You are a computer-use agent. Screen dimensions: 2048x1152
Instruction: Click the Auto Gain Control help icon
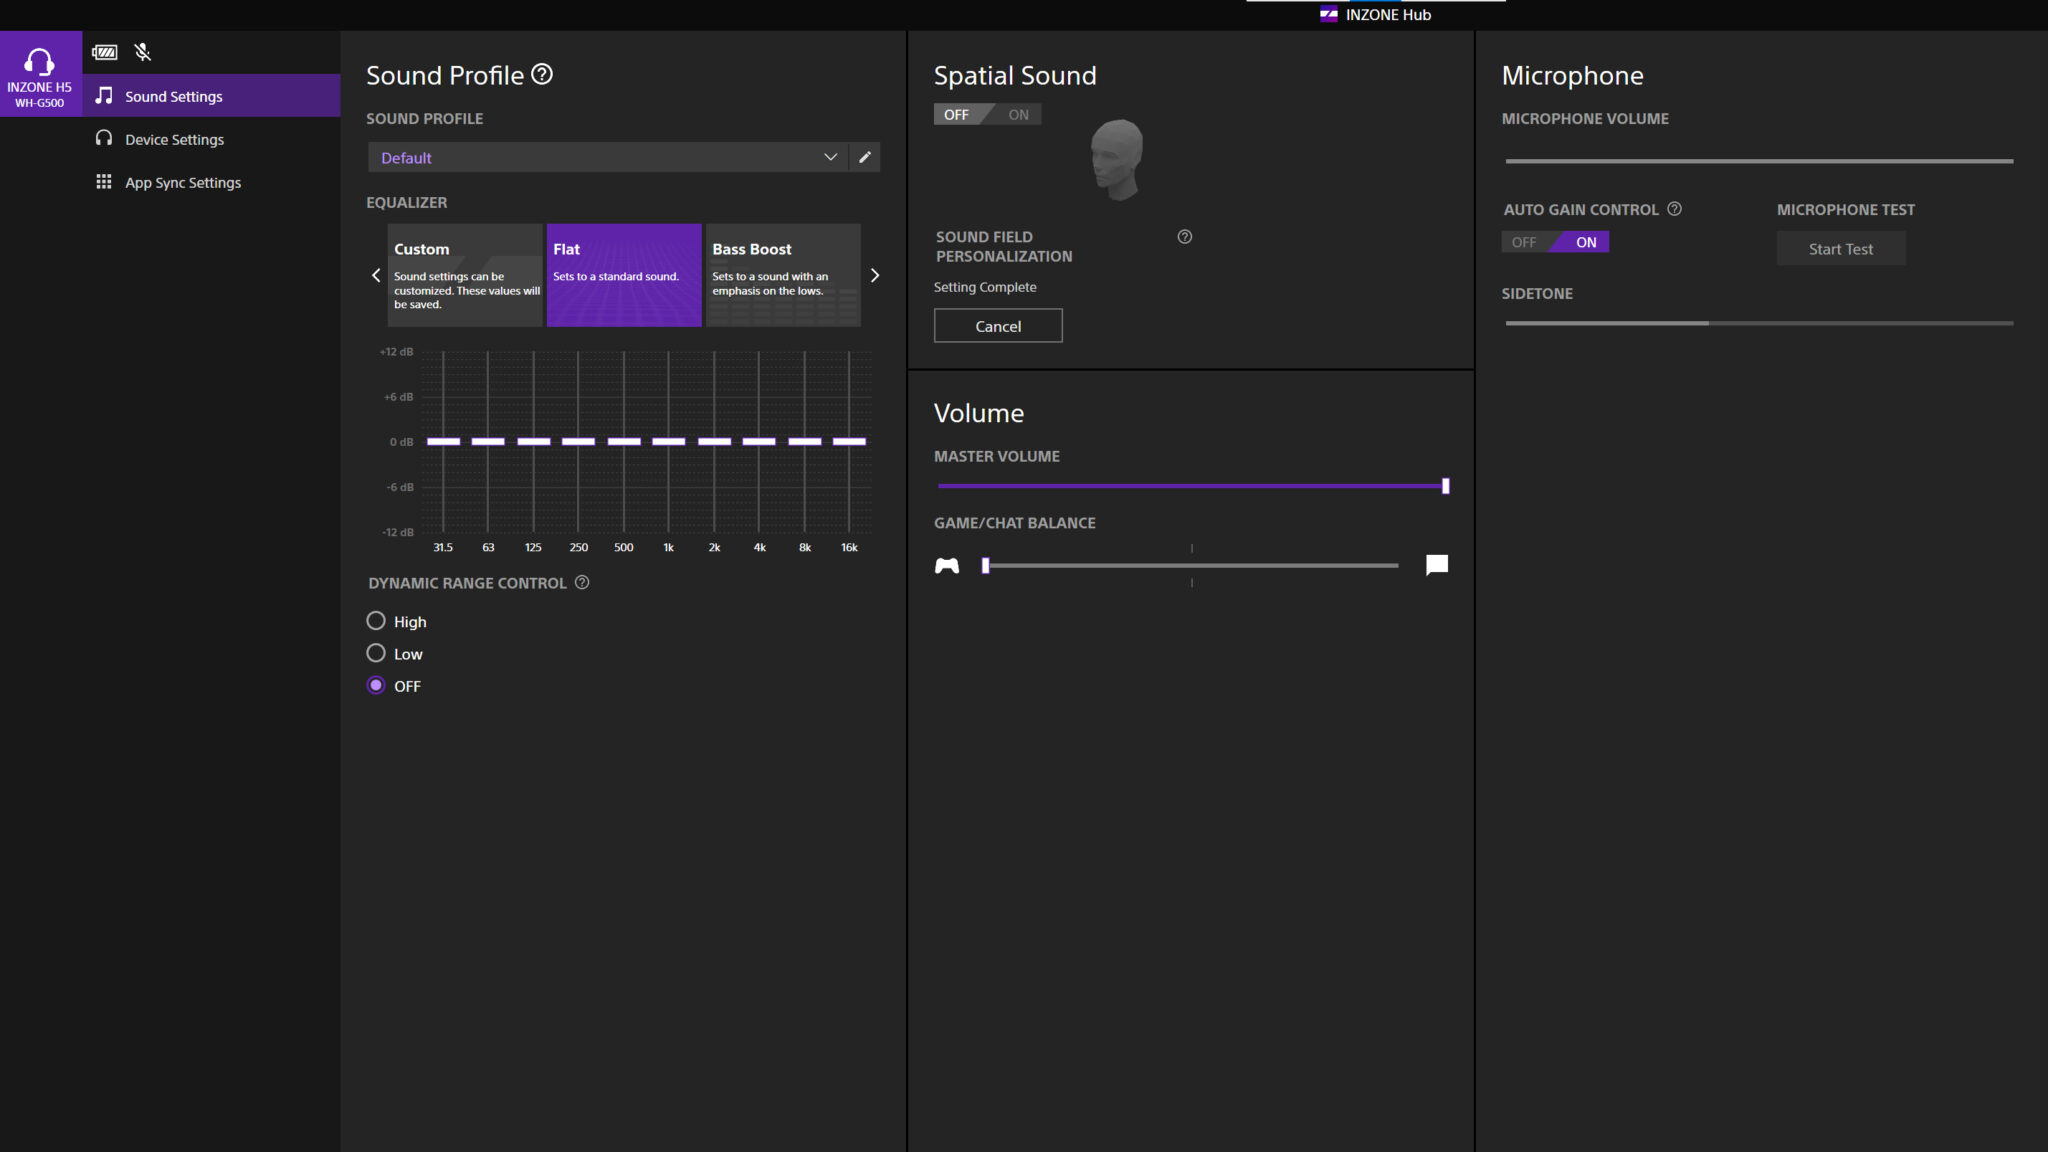[x=1675, y=209]
